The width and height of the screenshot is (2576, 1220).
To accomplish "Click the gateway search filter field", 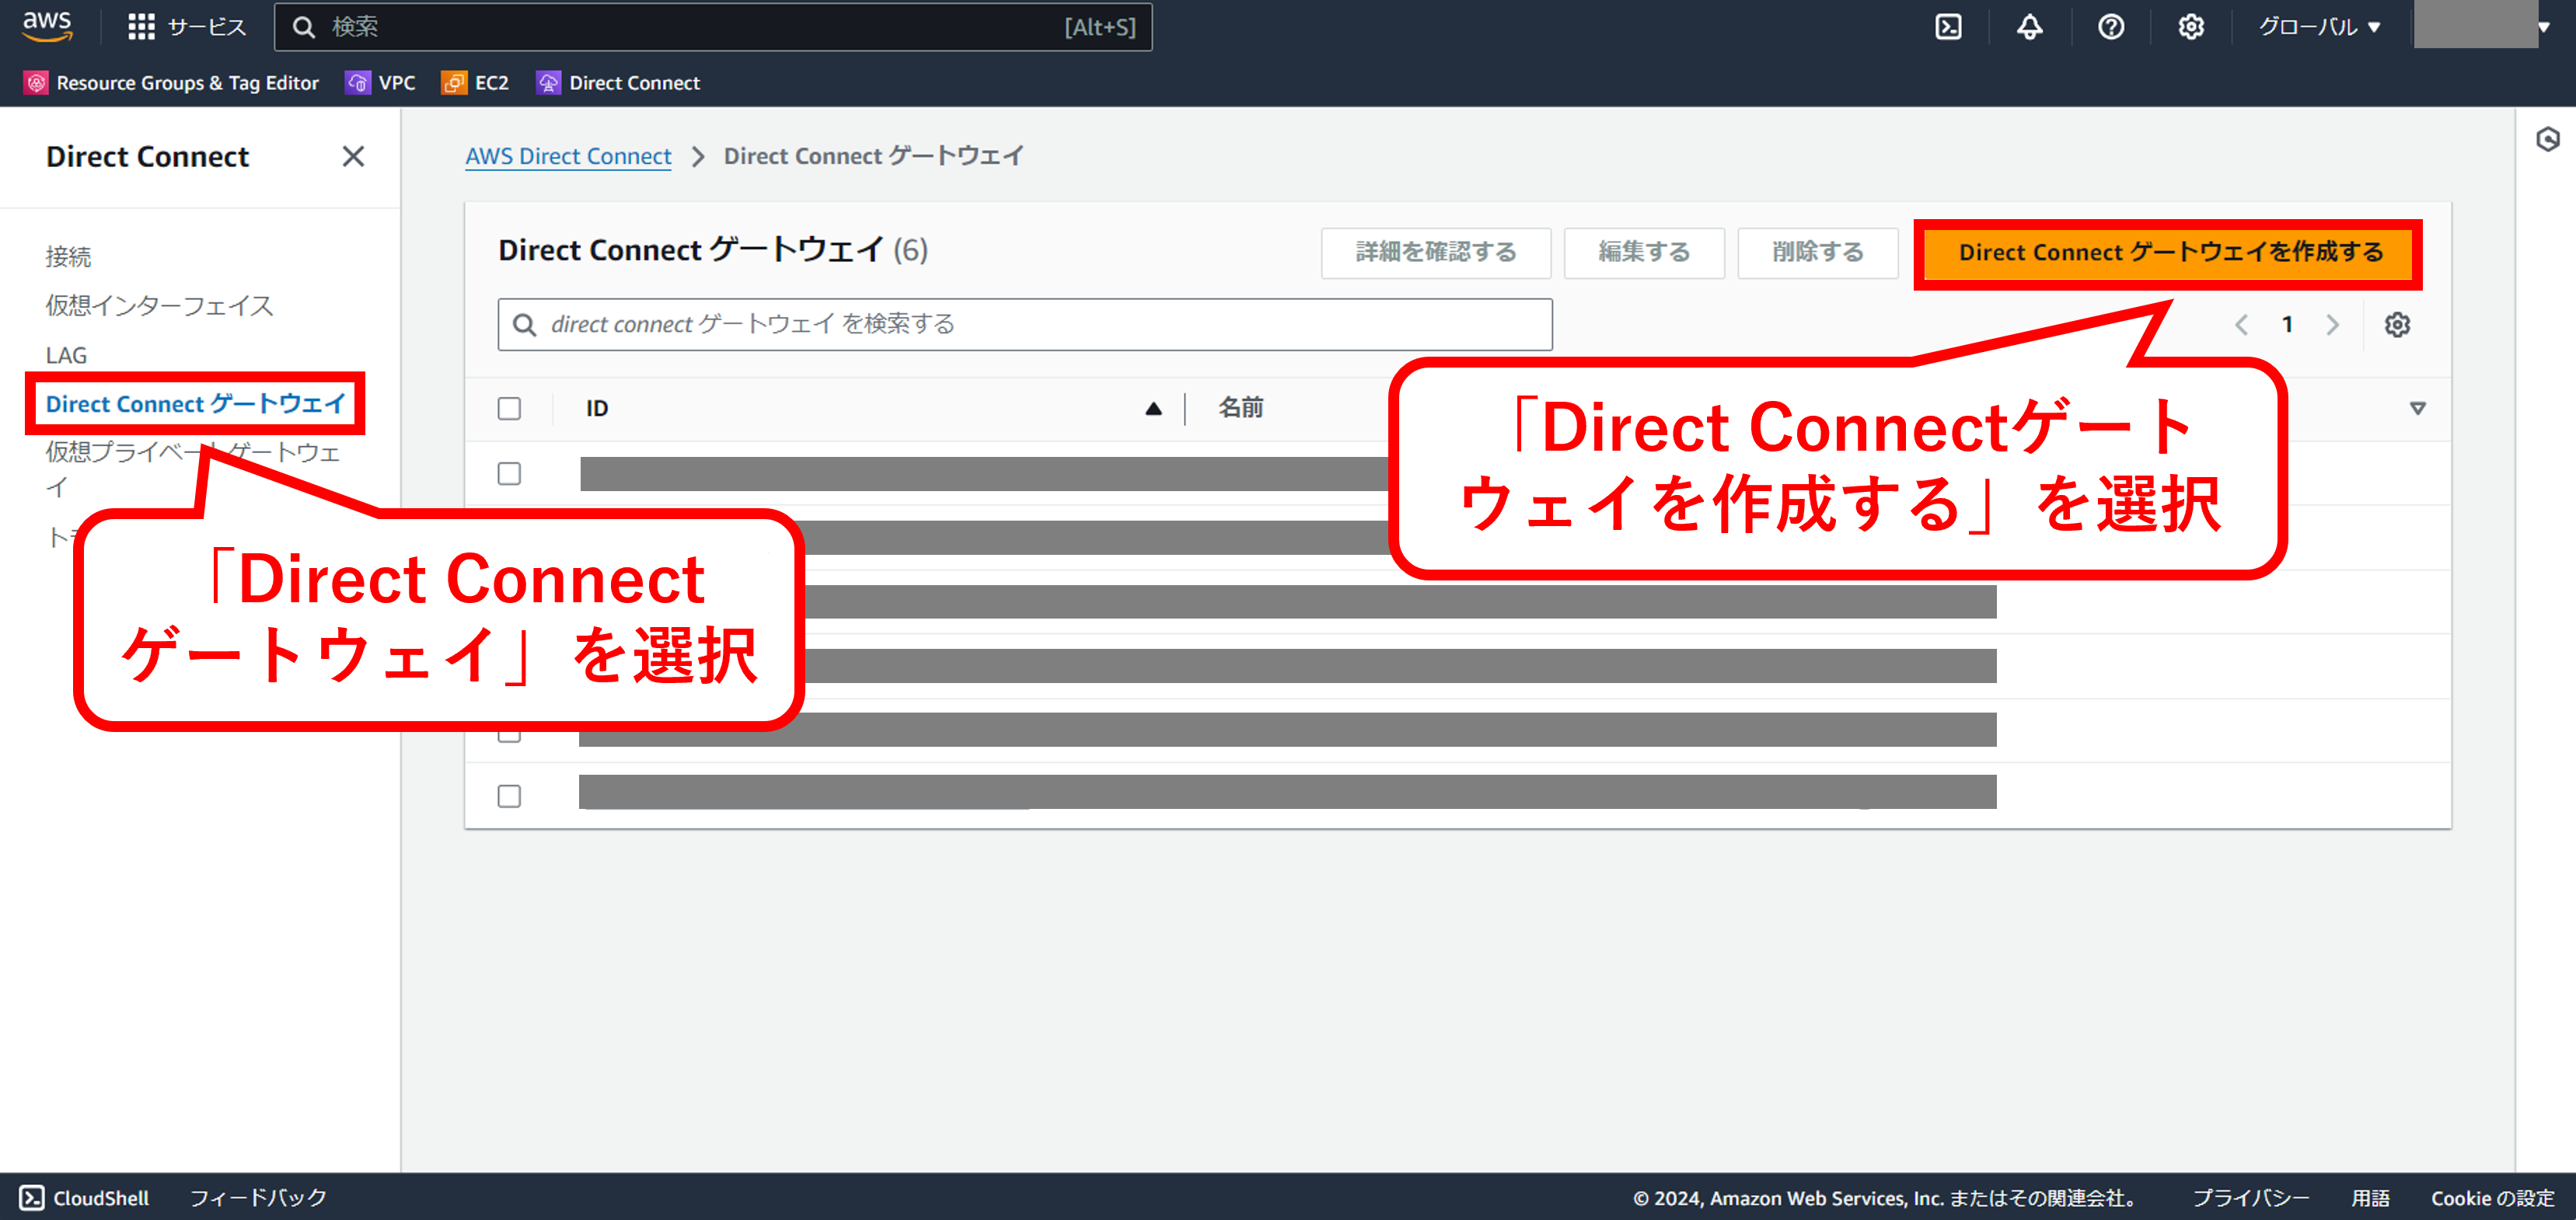I will 1025,324.
